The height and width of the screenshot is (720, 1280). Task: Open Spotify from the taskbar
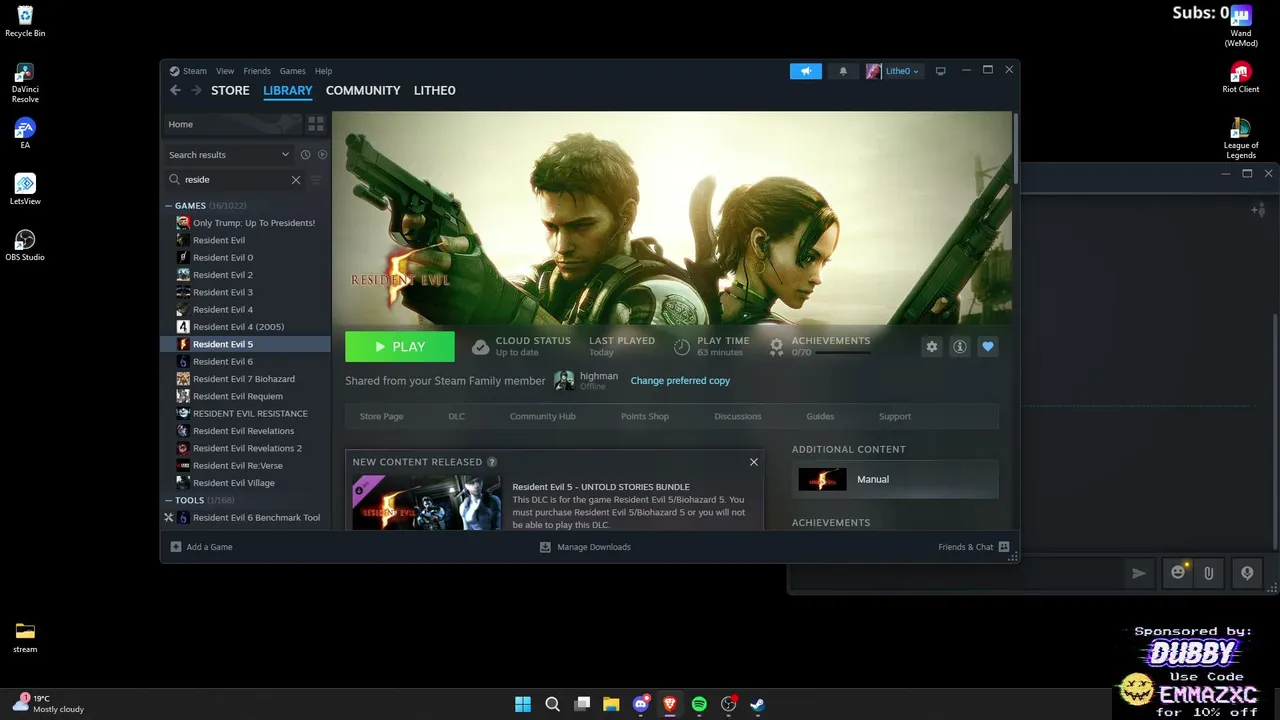699,704
